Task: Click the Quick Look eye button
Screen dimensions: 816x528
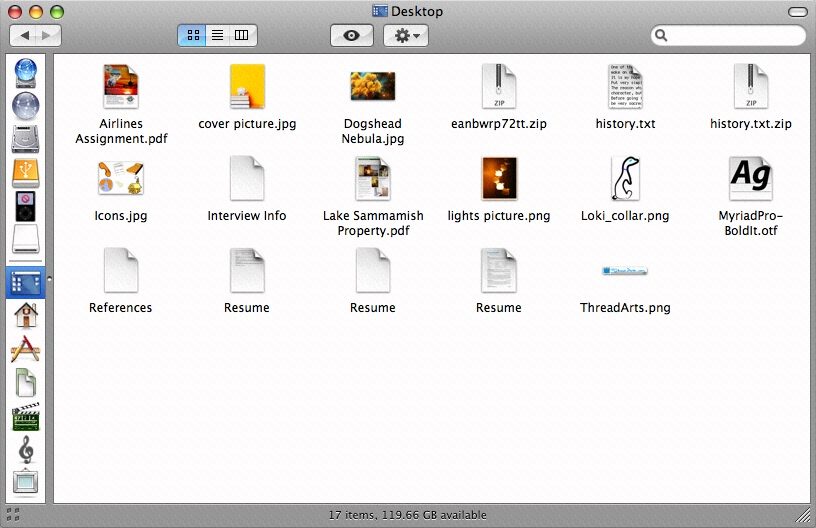Action: coord(352,35)
